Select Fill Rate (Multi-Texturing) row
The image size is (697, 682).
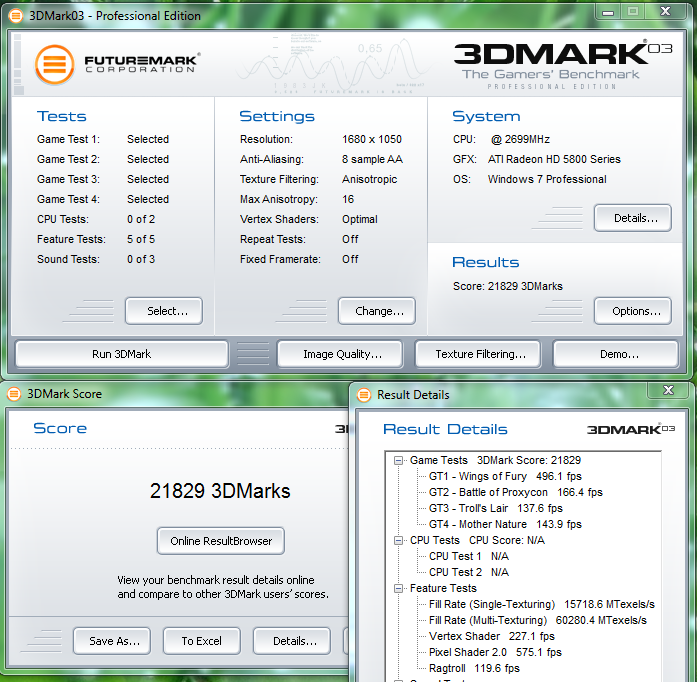[x=537, y=621]
